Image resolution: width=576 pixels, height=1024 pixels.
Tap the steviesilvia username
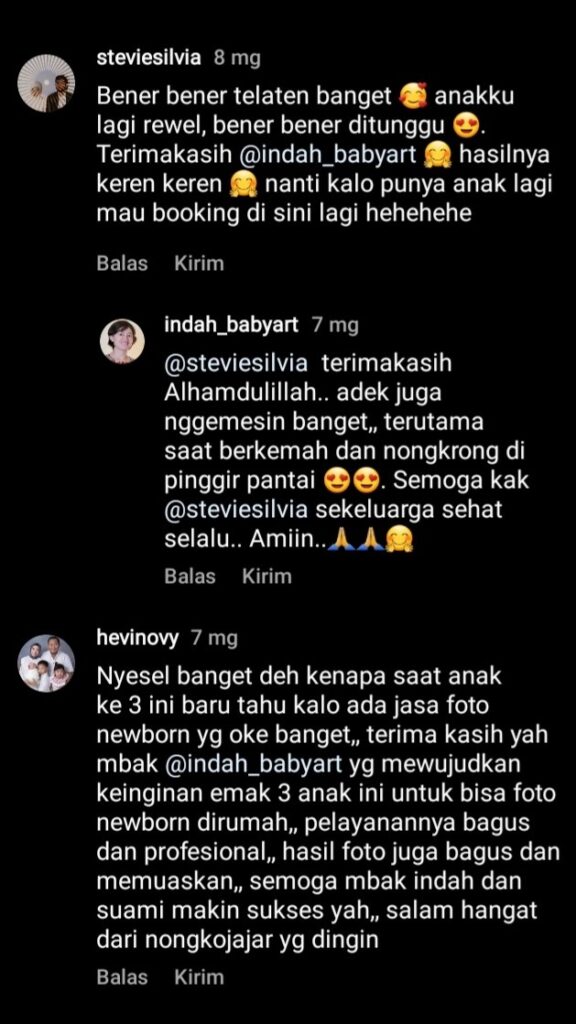149,58
